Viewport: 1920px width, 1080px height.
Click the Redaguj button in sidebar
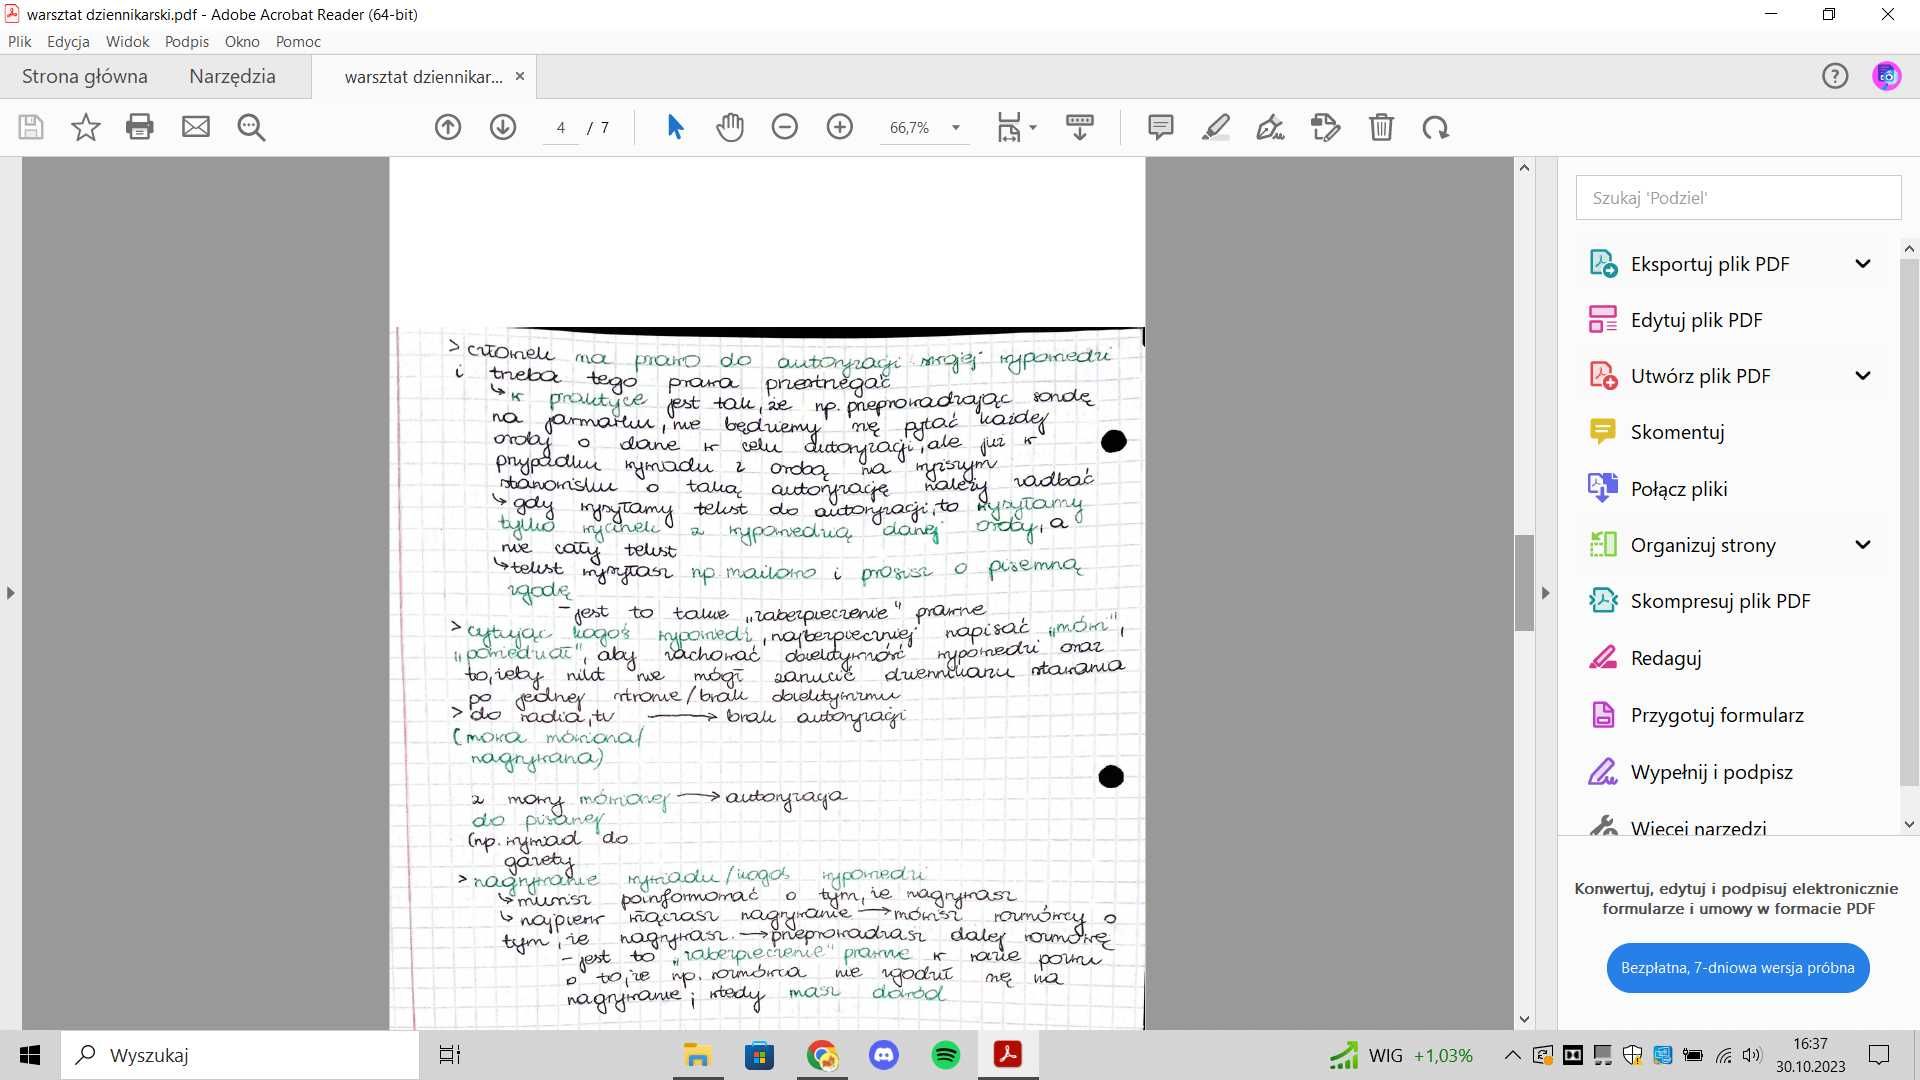pos(1667,657)
